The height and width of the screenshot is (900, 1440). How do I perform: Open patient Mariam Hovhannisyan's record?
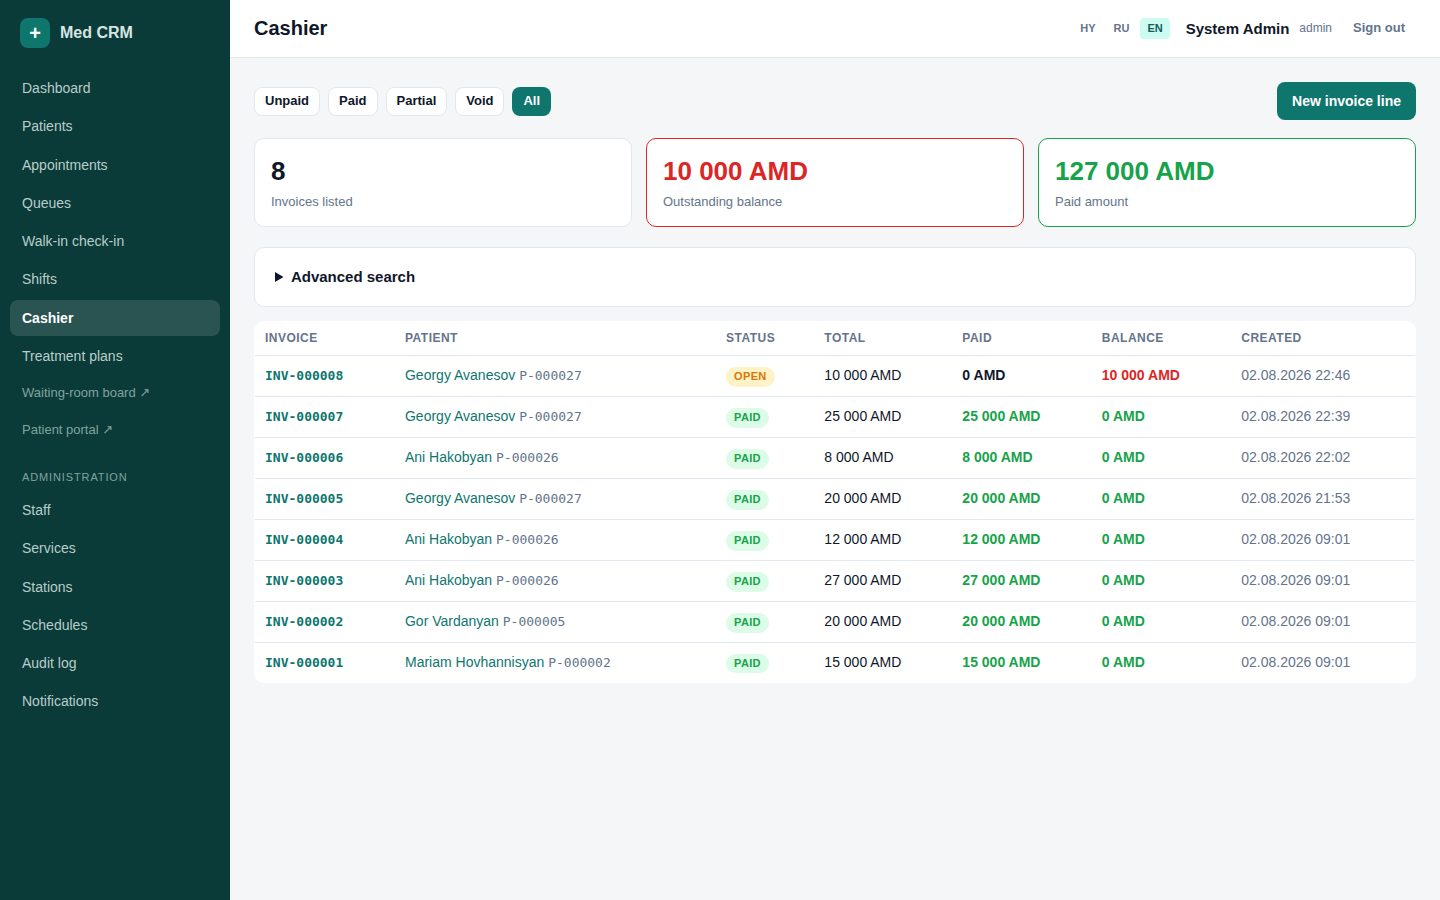[x=474, y=662]
